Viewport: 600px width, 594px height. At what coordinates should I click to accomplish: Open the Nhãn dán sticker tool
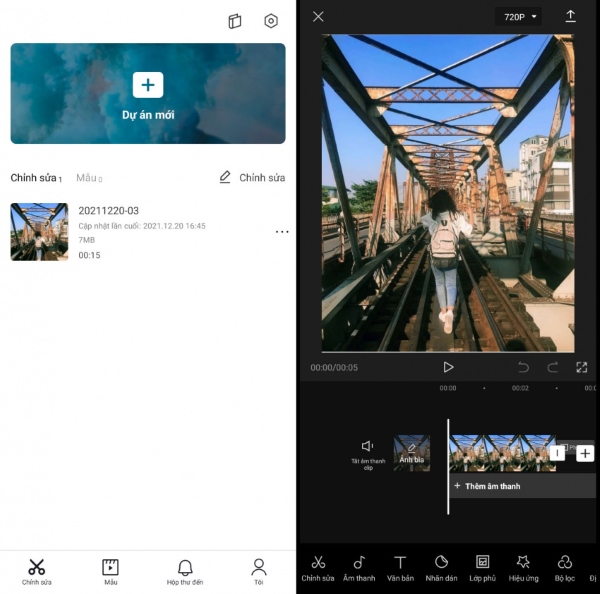click(441, 568)
